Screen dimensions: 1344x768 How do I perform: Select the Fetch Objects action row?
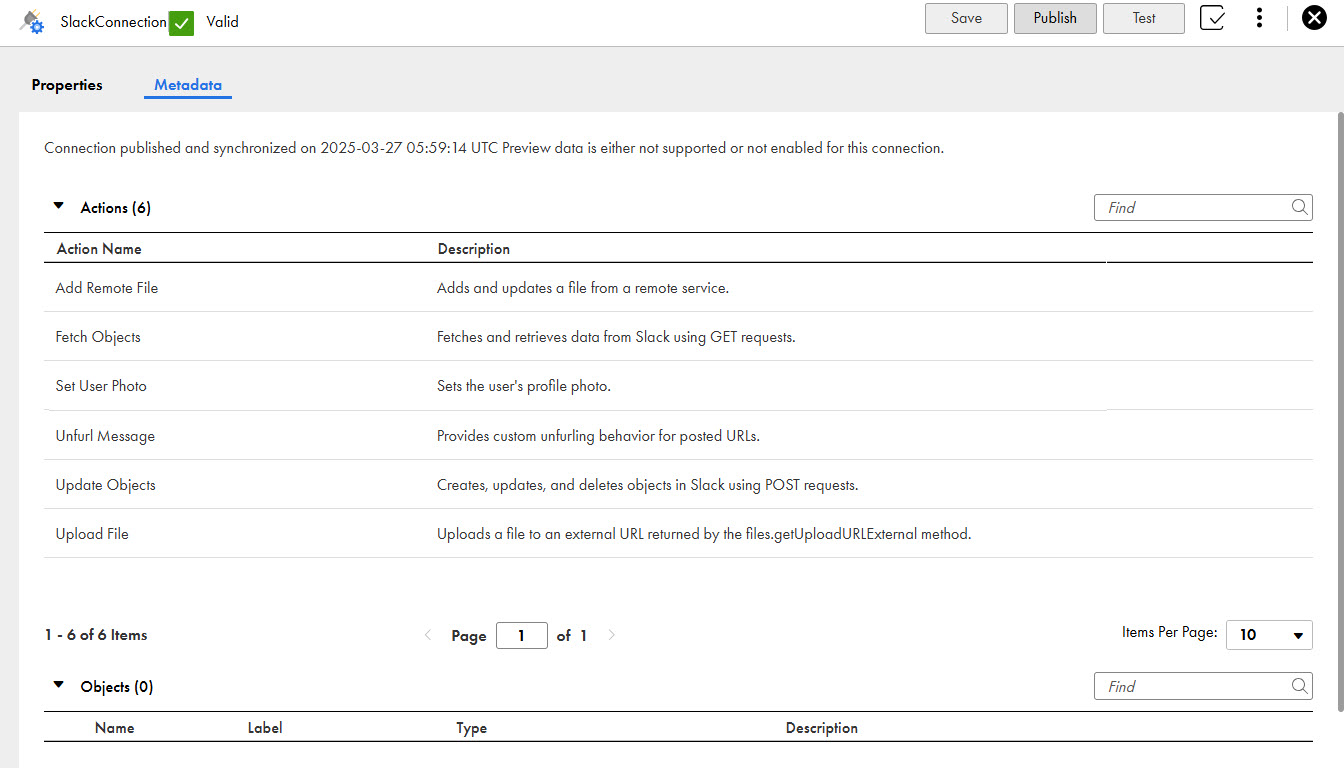click(x=678, y=337)
